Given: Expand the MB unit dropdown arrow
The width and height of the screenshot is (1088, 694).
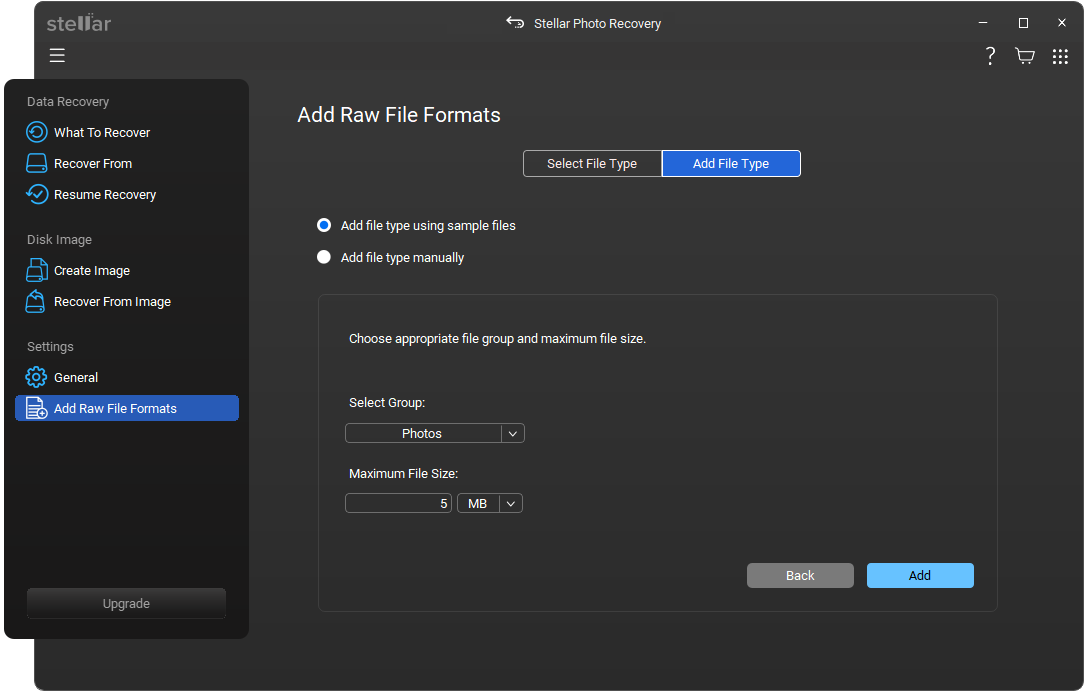Looking at the screenshot, I should [511, 504].
